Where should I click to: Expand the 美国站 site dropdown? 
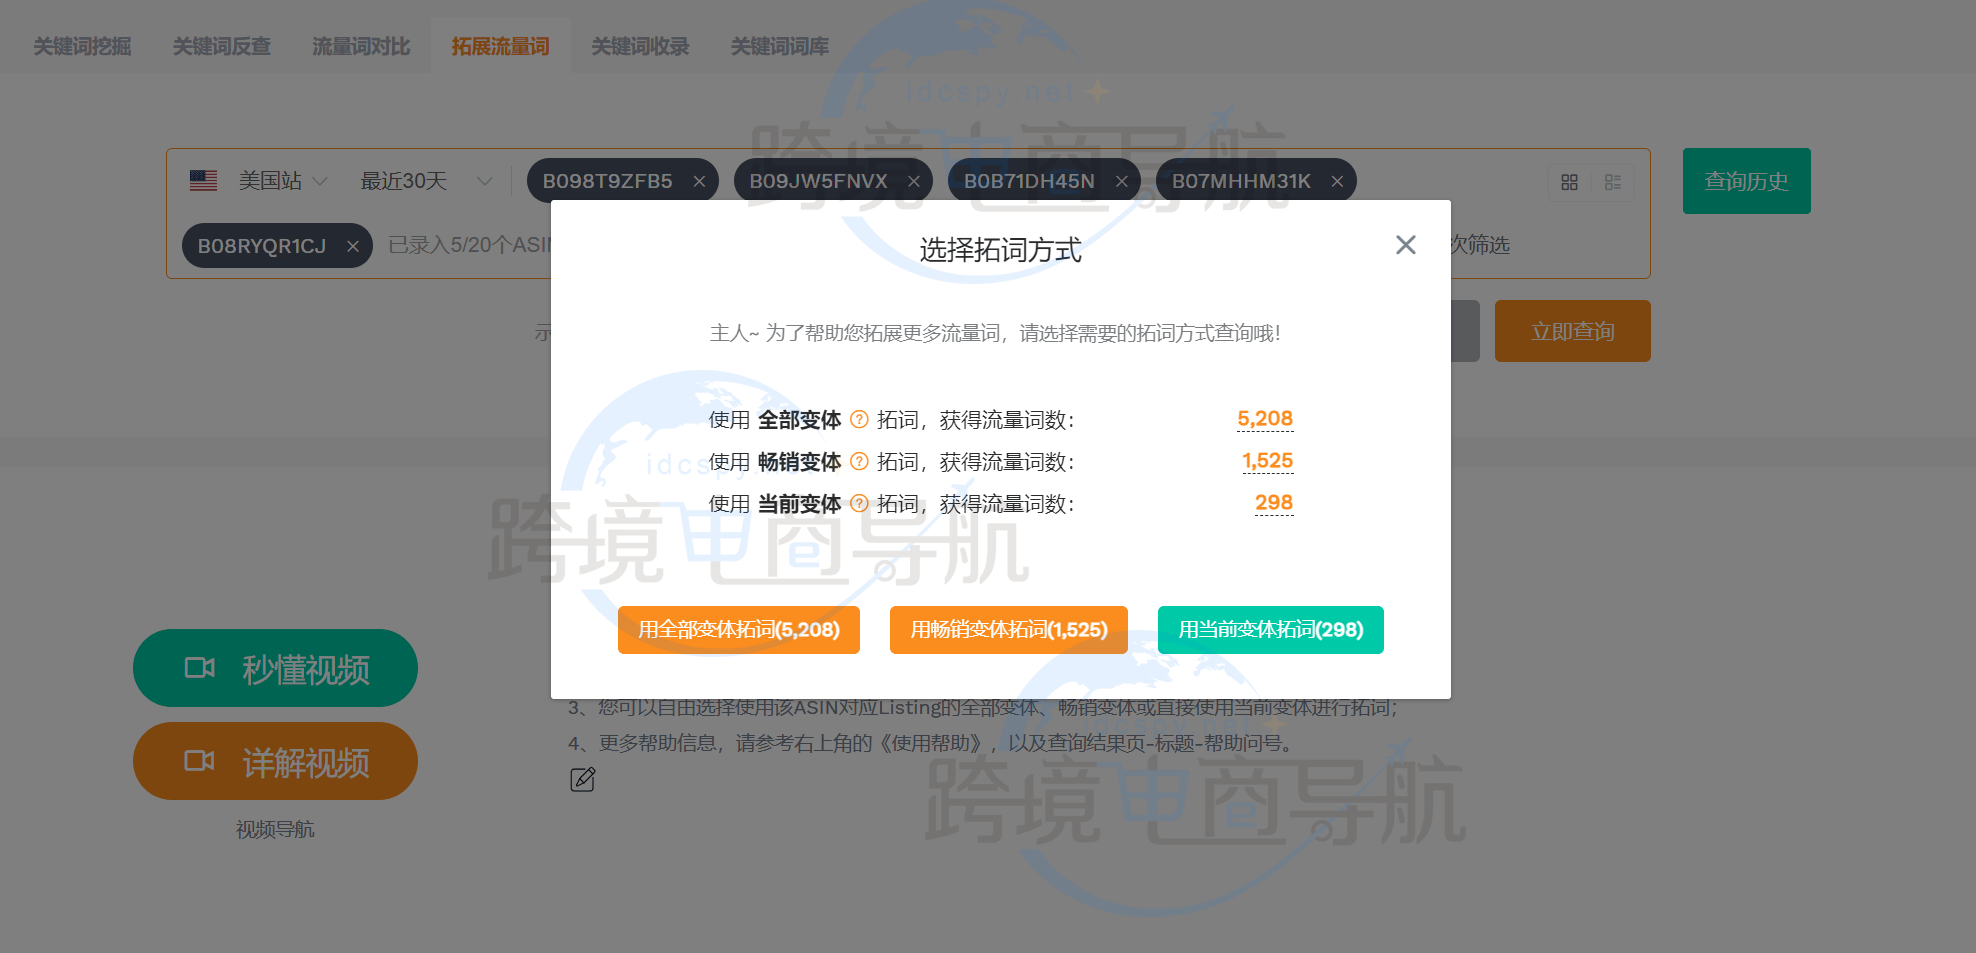click(320, 181)
